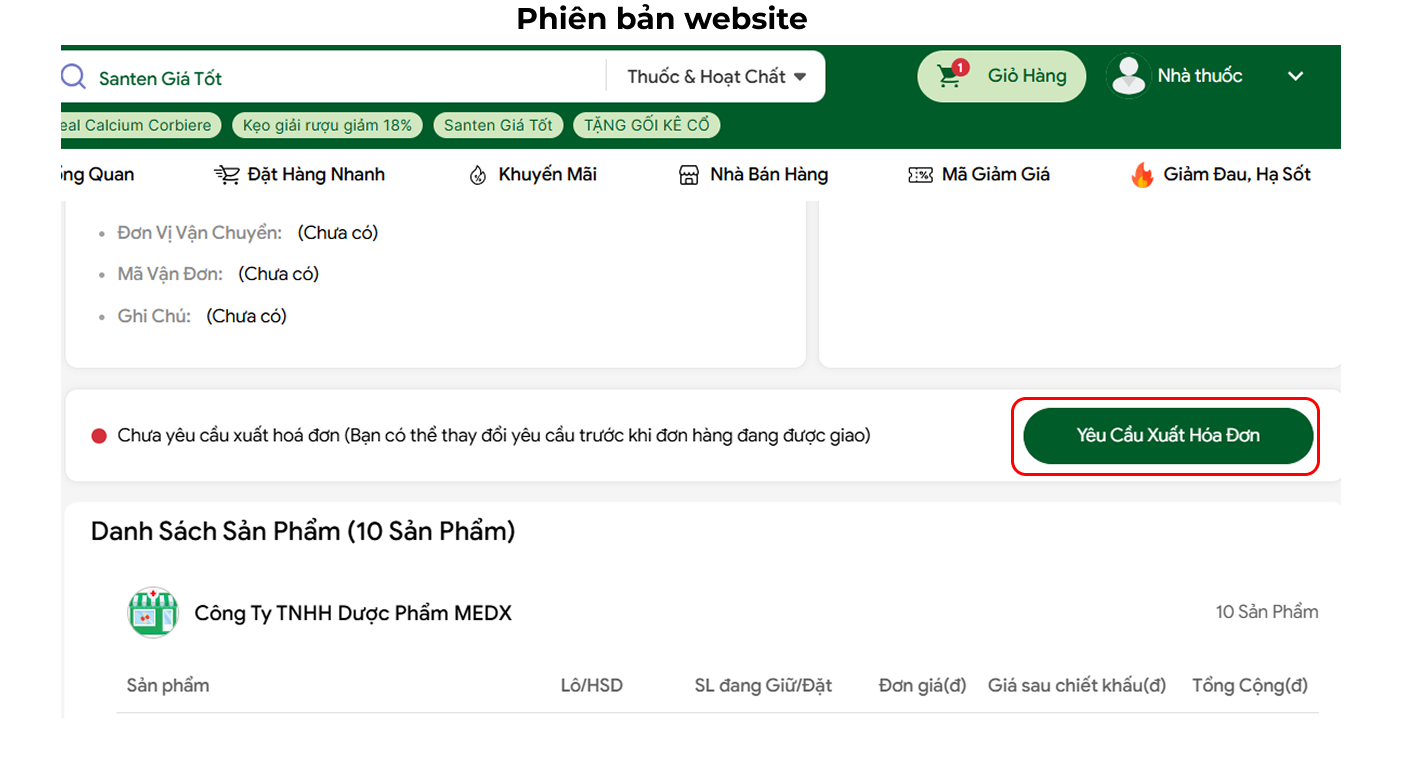The width and height of the screenshot is (1402, 760).
Task: Open the Khuyến Mãi menu item
Action: point(533,175)
